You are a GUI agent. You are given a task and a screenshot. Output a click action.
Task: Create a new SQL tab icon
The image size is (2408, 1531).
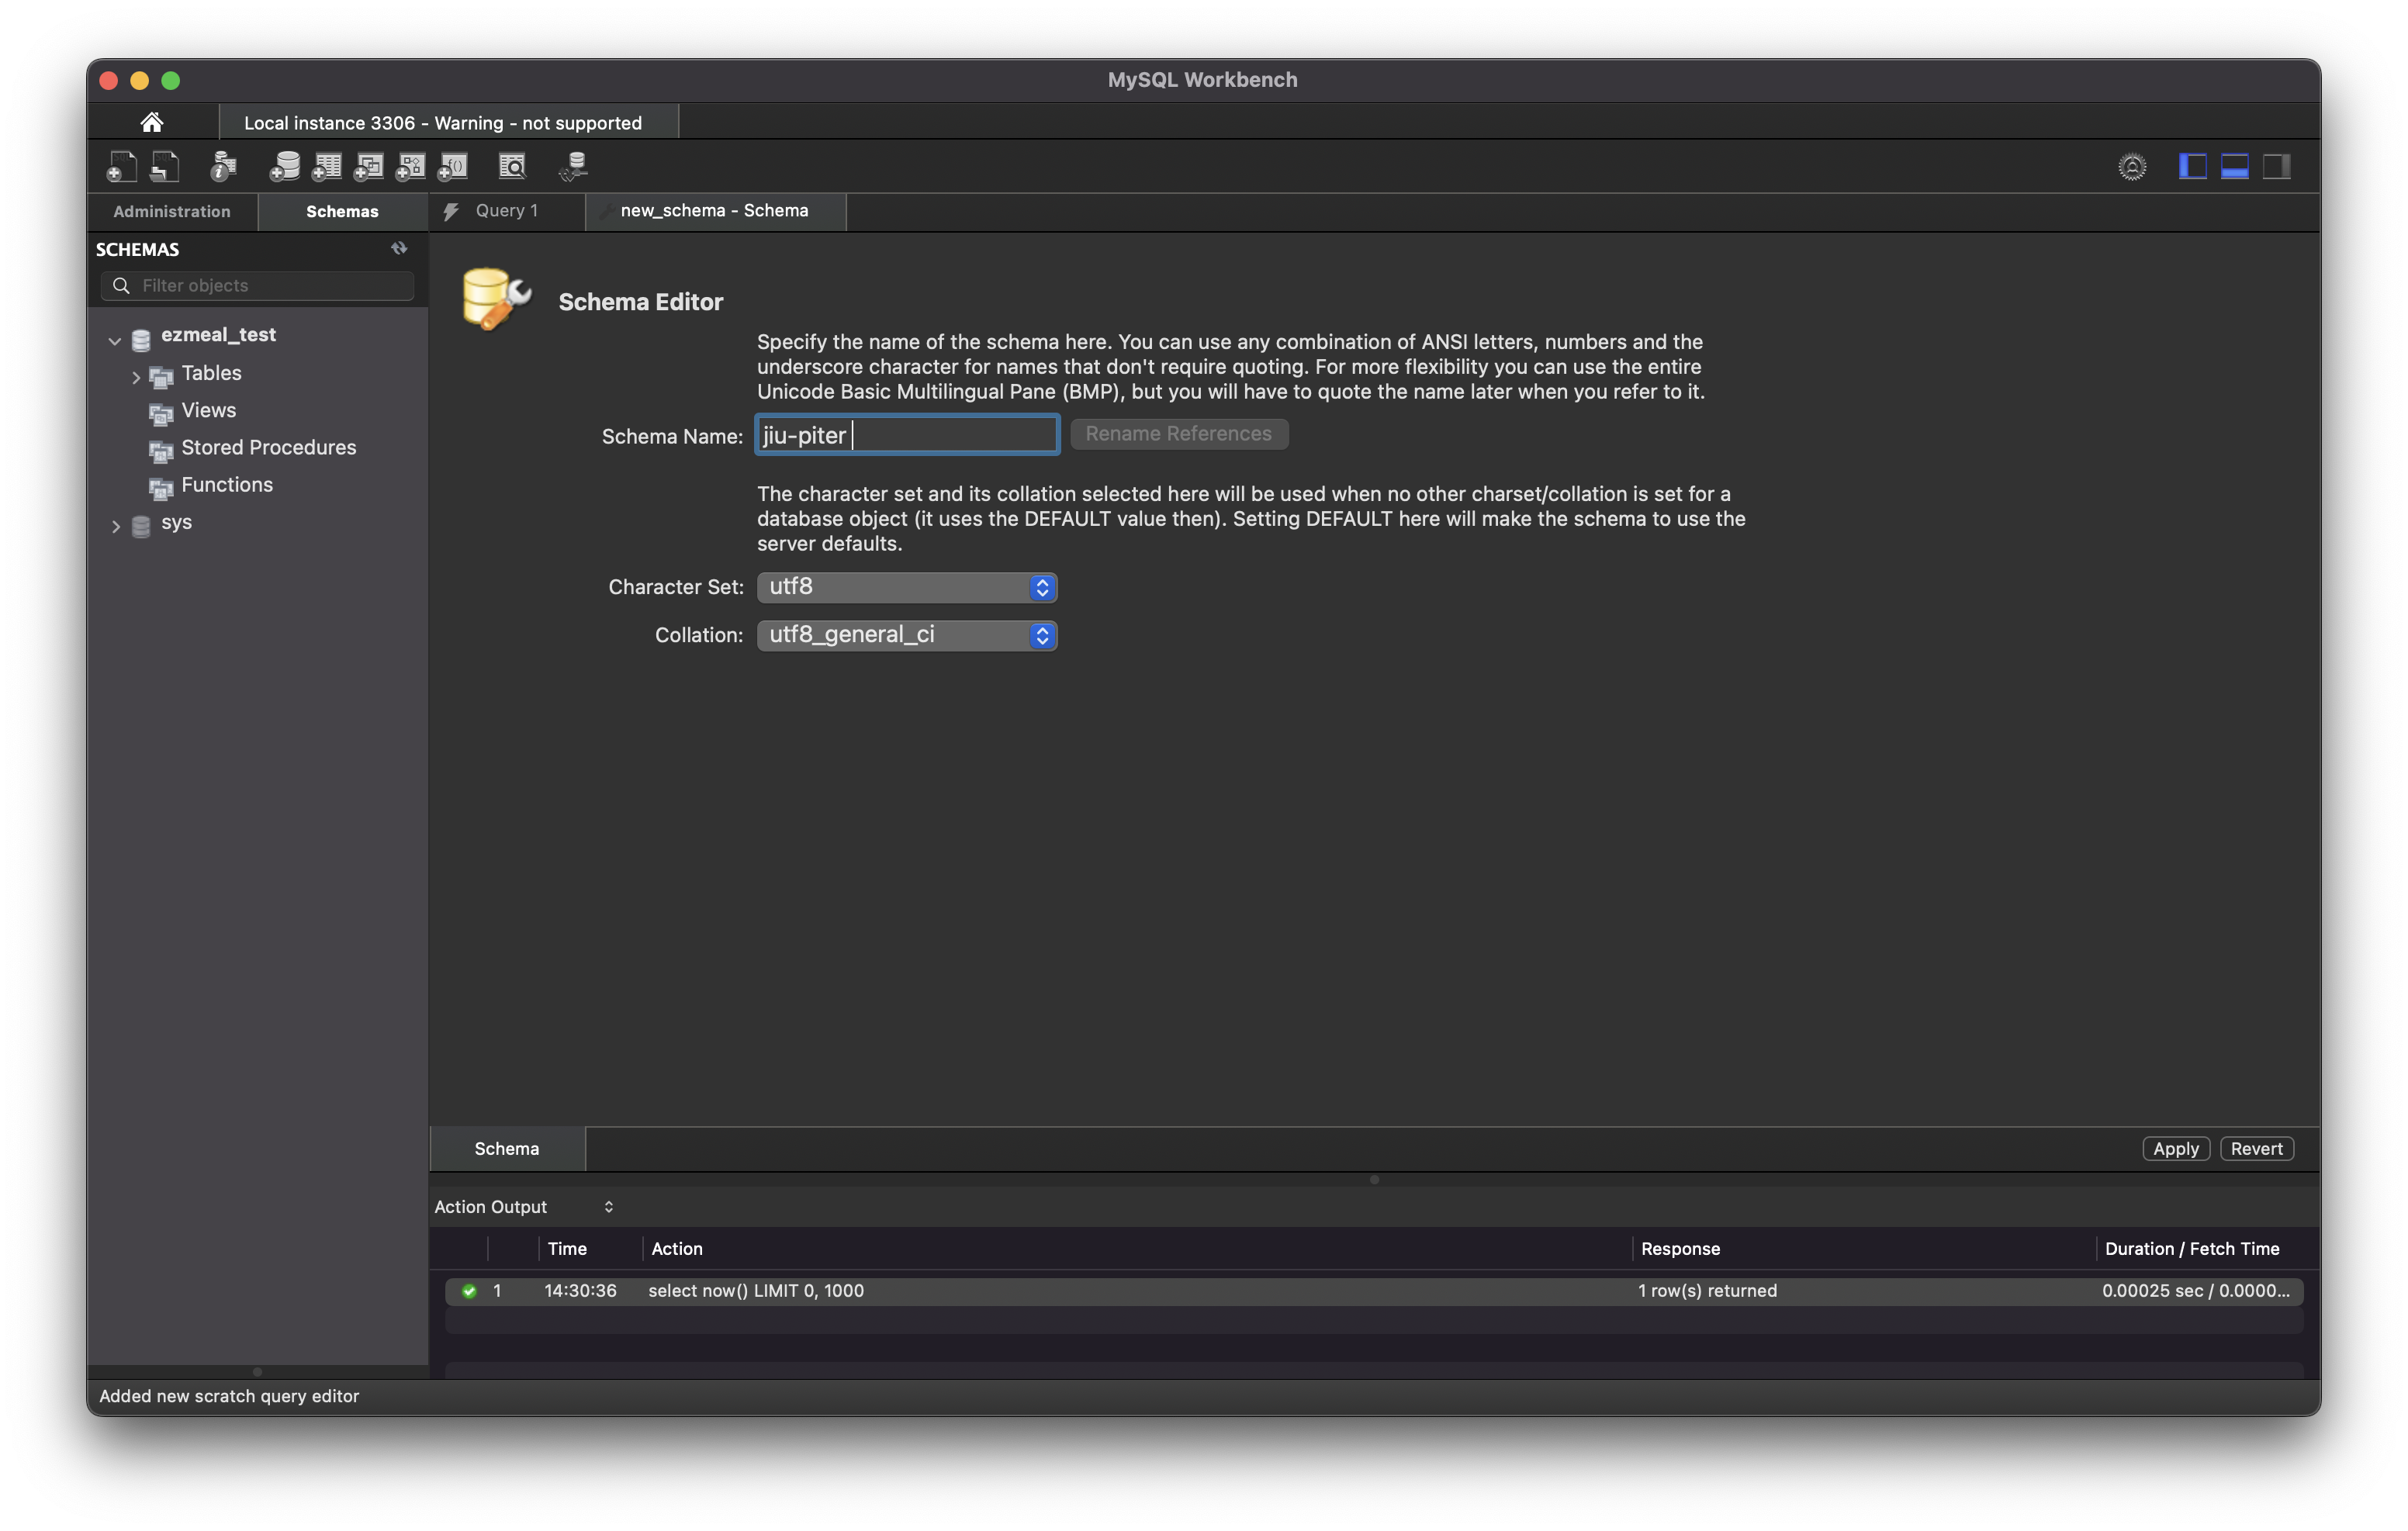pos(121,166)
